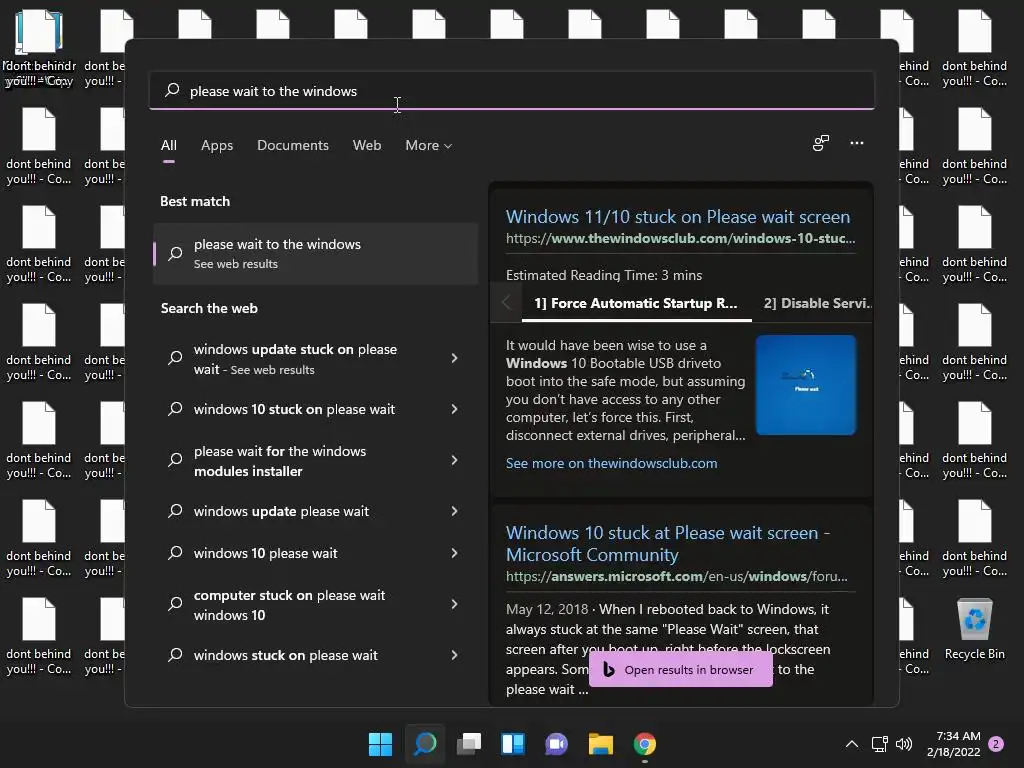Open File Explorer from the taskbar
Viewport: 1024px width, 768px height.
pos(601,744)
